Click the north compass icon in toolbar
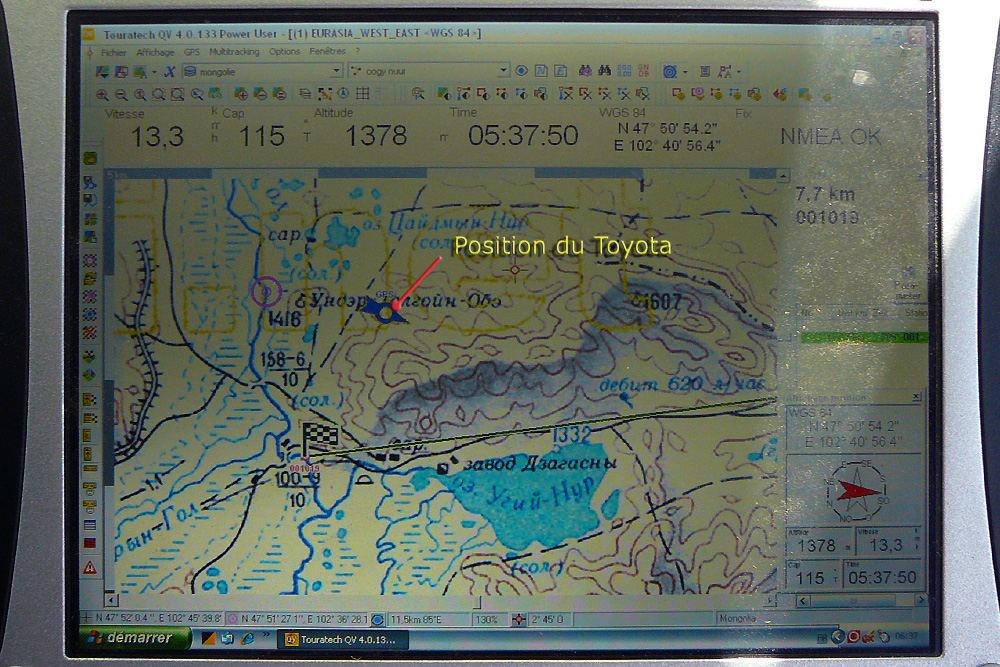Viewport: 1000px width, 667px height. (344, 94)
